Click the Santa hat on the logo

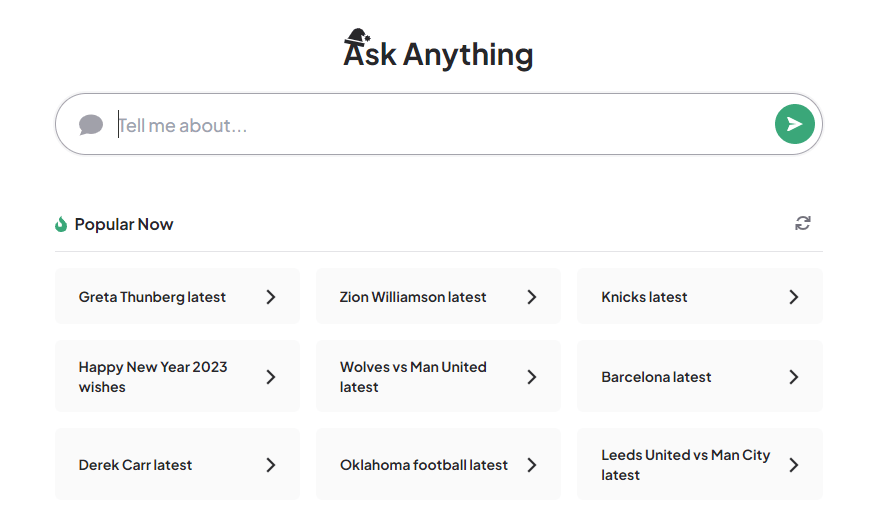tap(356, 38)
